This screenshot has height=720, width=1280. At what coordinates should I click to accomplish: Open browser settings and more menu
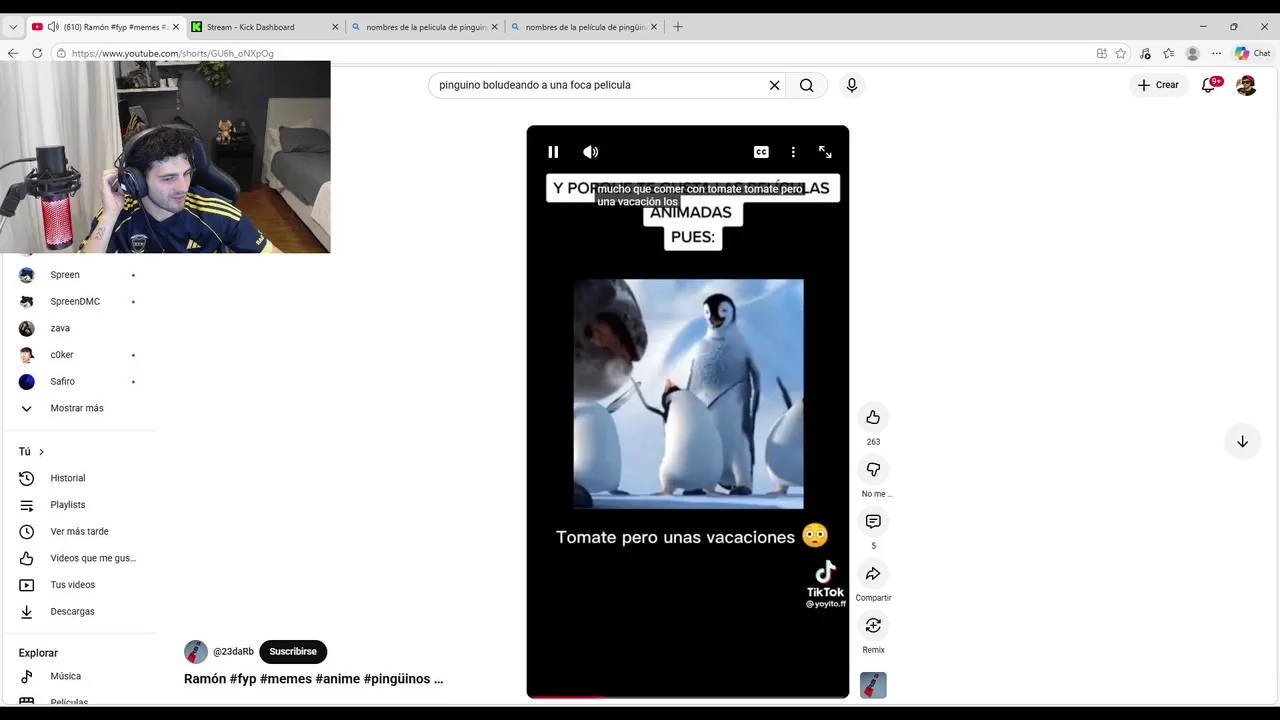click(1216, 53)
